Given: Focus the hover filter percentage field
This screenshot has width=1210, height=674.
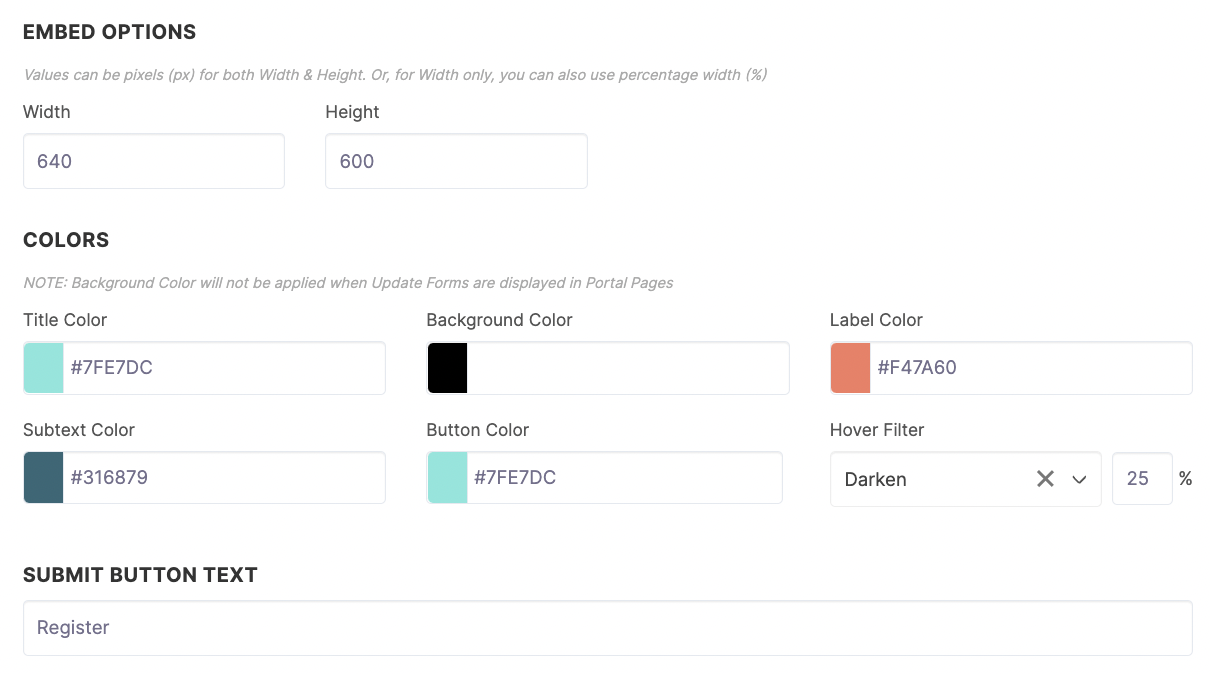Looking at the screenshot, I should 1142,479.
